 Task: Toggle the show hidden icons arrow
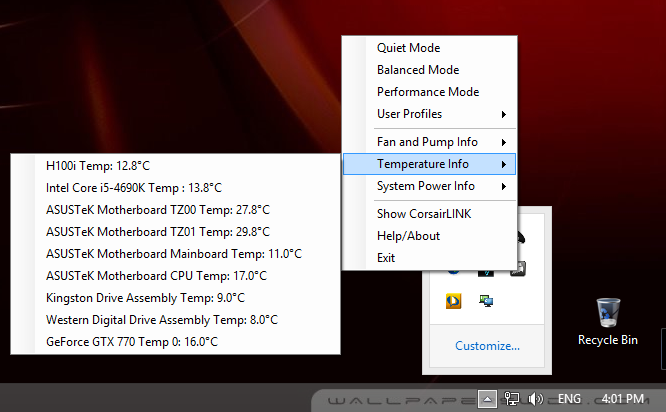pos(487,399)
